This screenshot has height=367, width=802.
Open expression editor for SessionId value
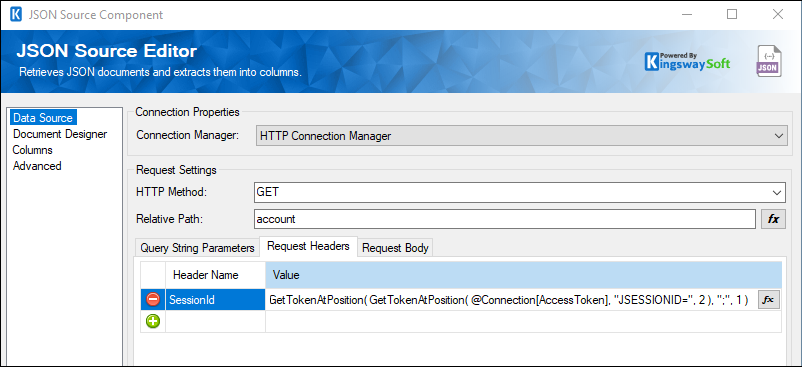768,300
